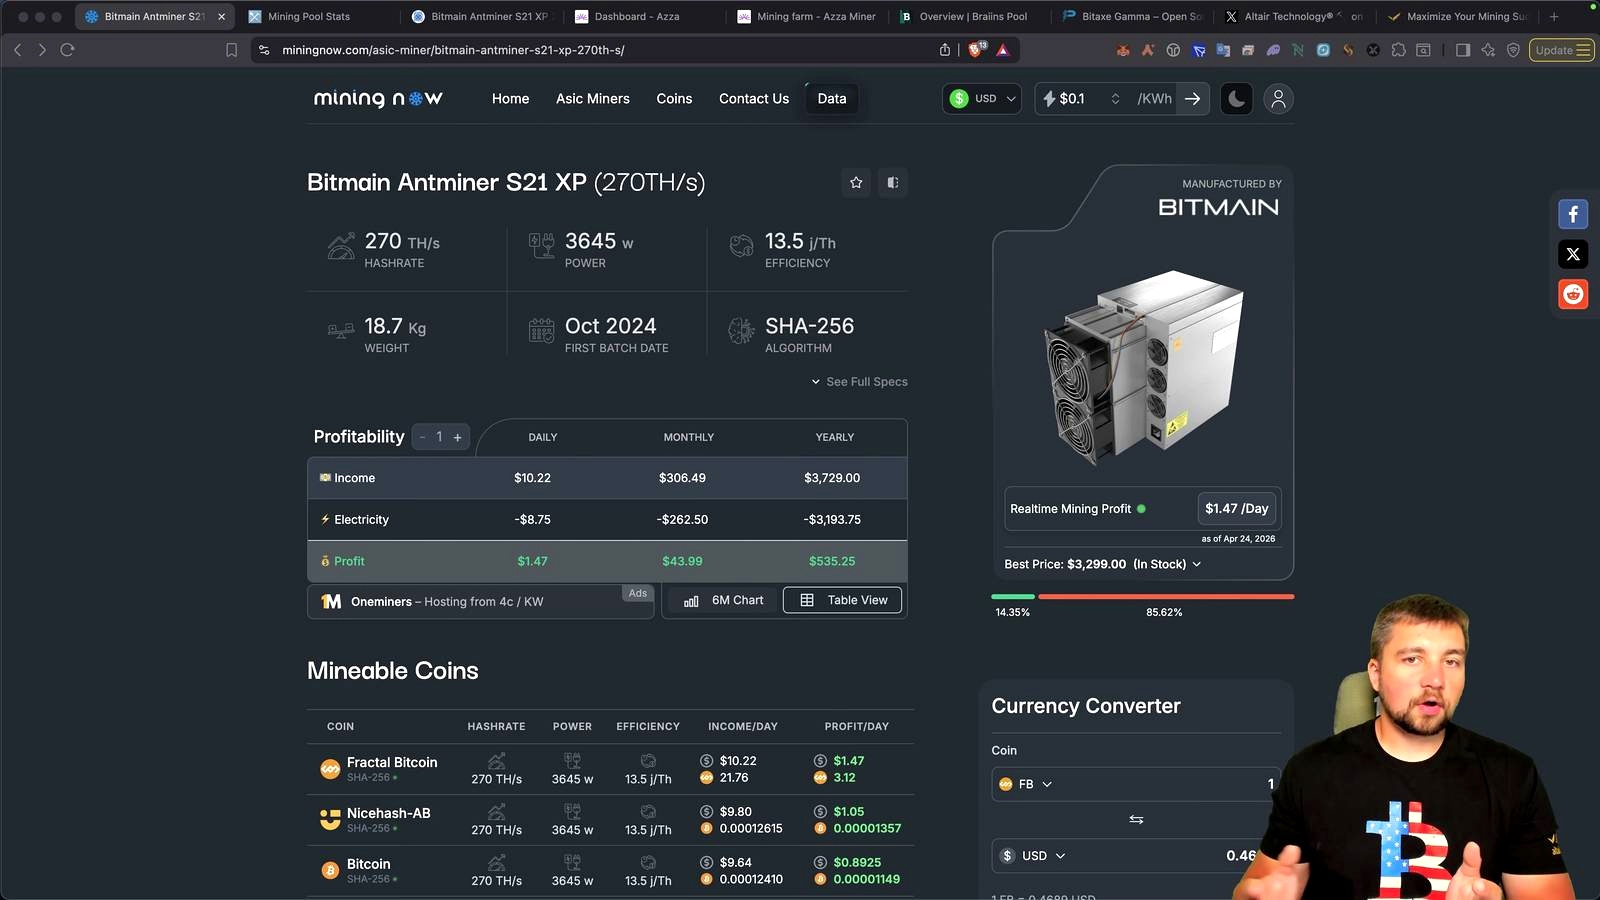Open the 6M Chart view
This screenshot has height=900, width=1600.
[724, 600]
